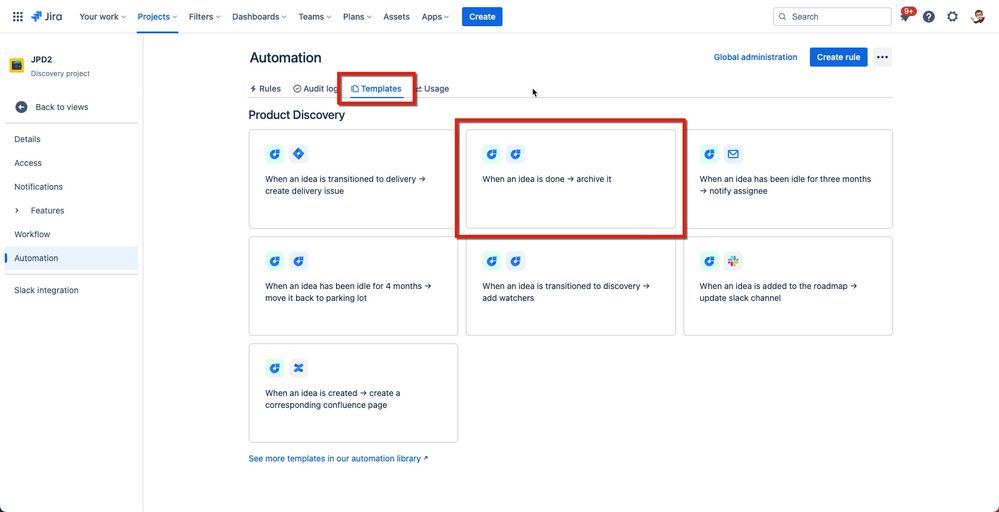Click the discovery icon on idle three months card
This screenshot has height=512, width=999.
coord(709,154)
